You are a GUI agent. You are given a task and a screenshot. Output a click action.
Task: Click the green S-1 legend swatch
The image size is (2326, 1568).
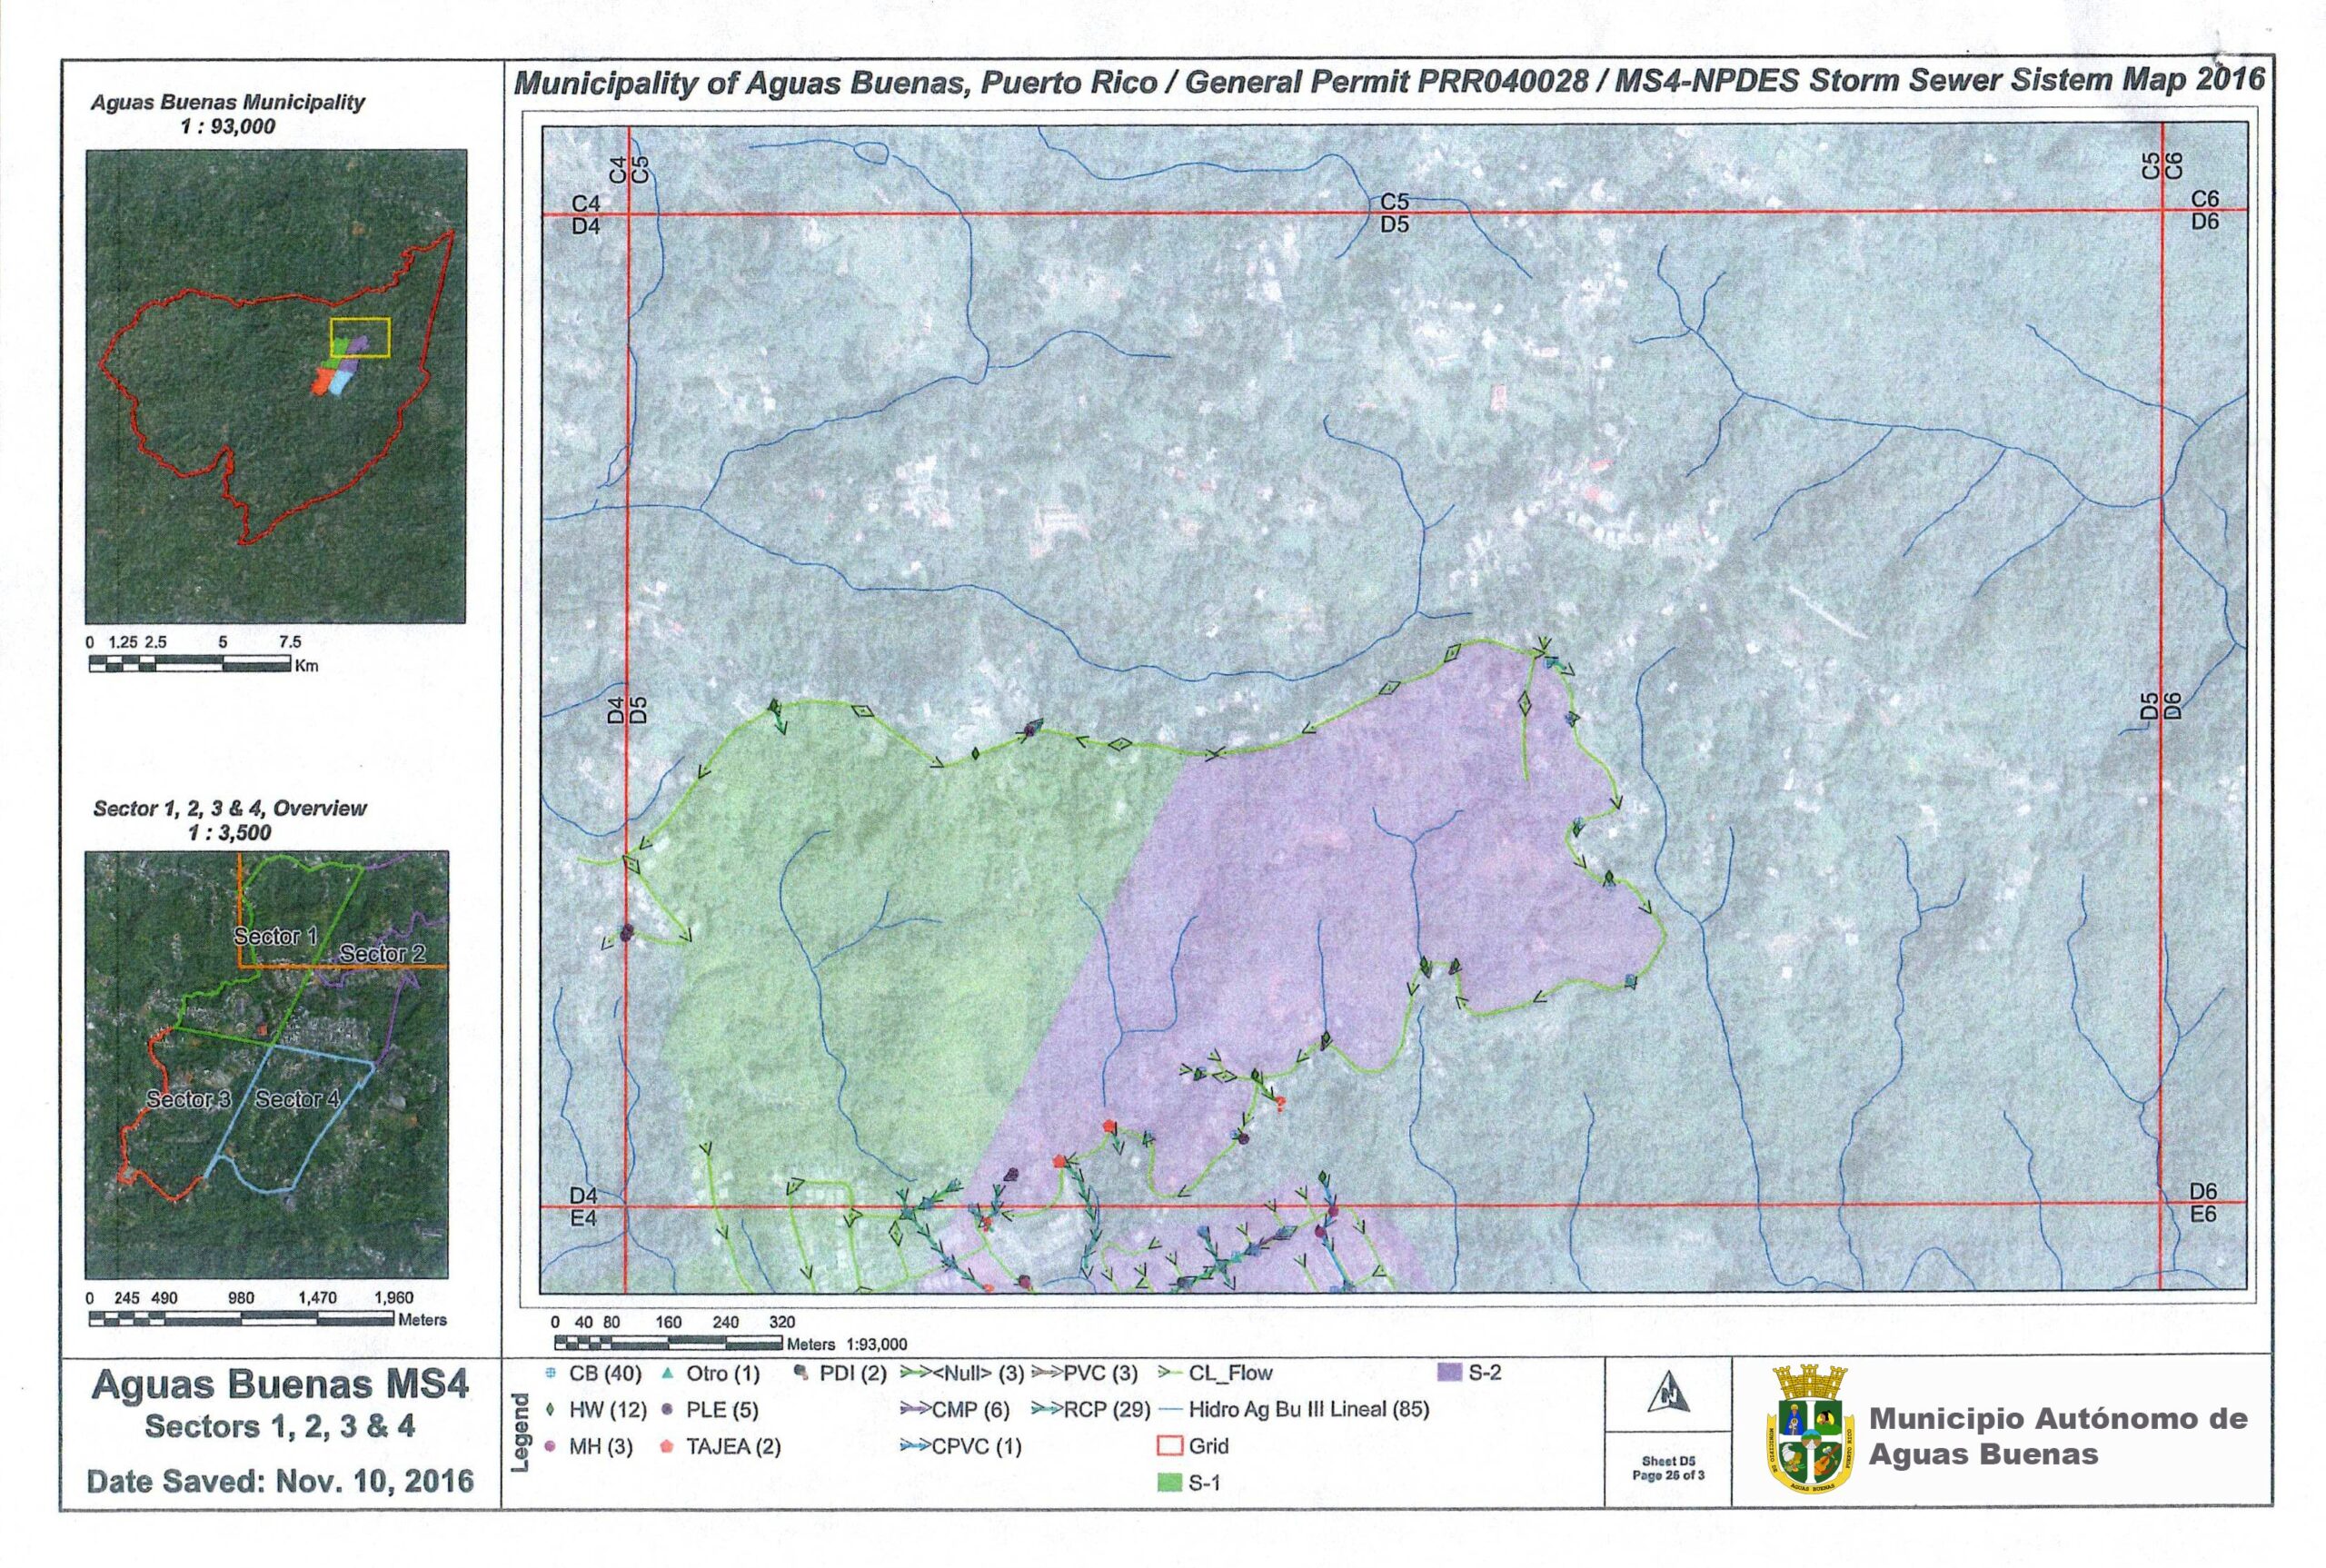click(x=1169, y=1483)
